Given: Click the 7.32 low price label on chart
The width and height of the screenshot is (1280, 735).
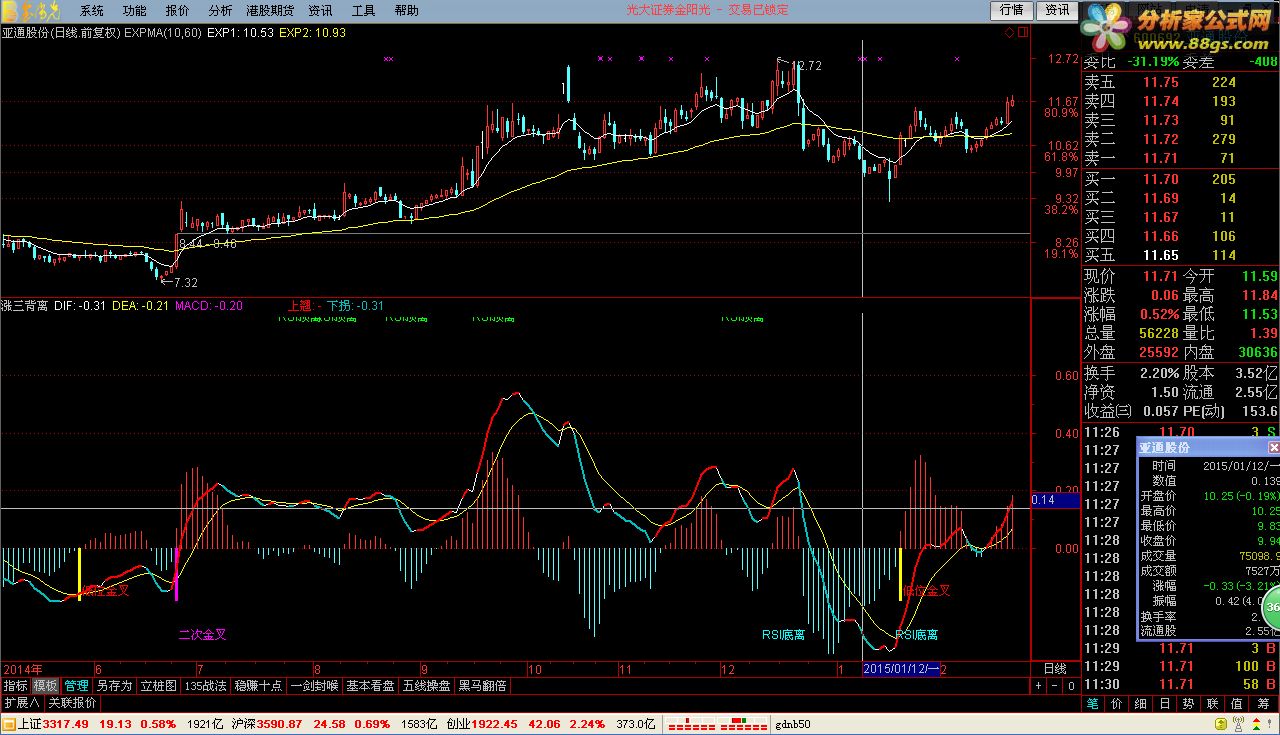Looking at the screenshot, I should pyautogui.click(x=185, y=283).
